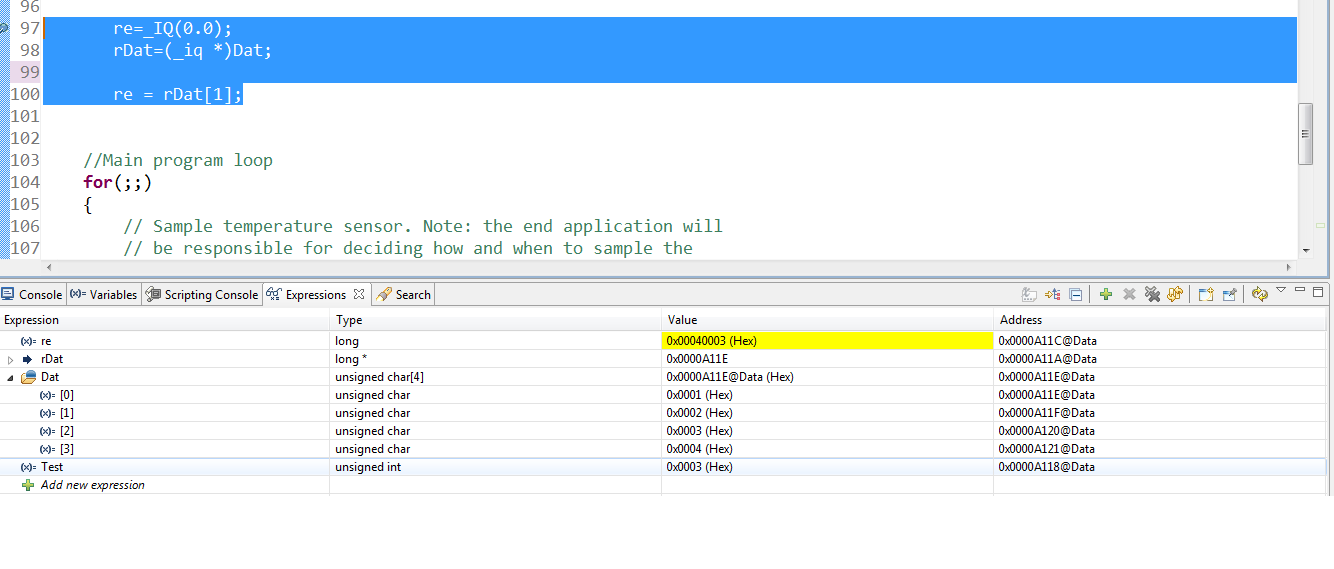
Task: Click Add new expression entry
Action: tap(92, 485)
